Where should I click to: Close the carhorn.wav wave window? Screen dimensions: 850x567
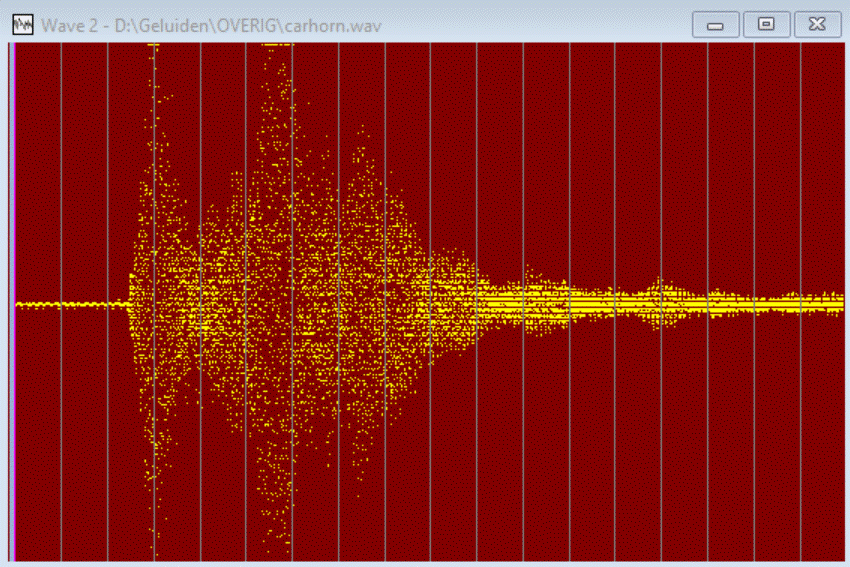(x=817, y=24)
